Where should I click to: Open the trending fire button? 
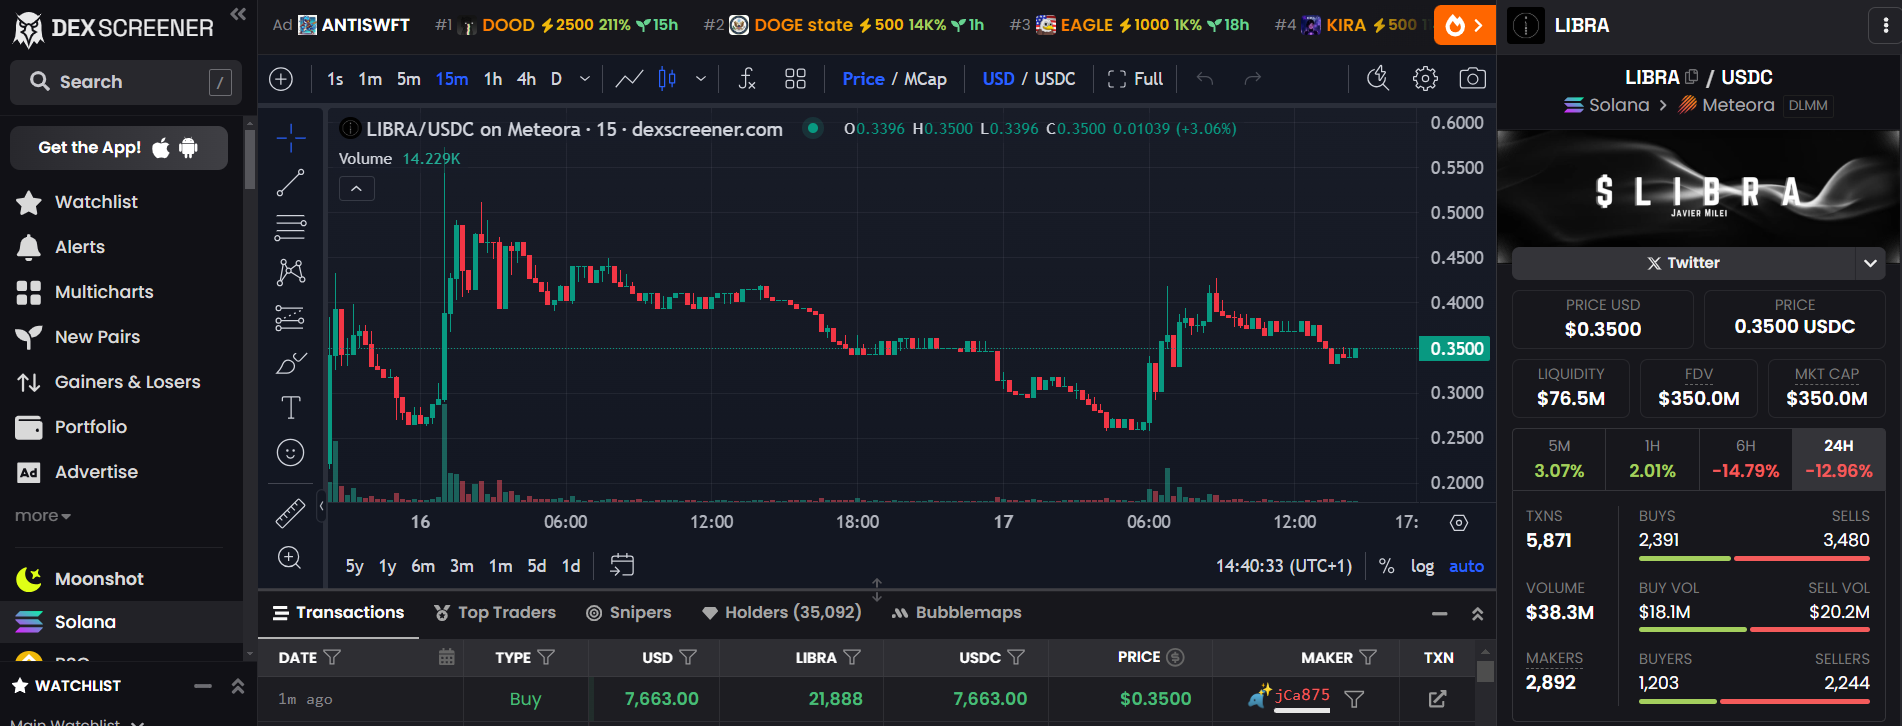click(1464, 25)
